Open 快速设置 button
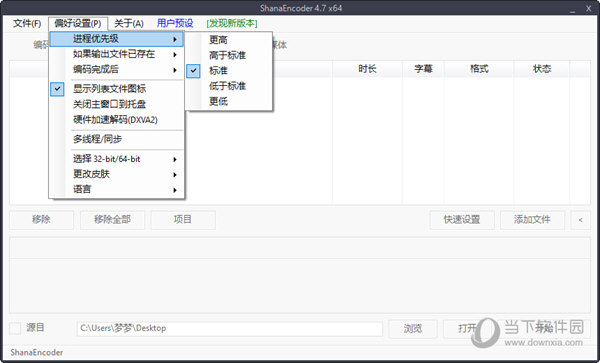Image resolution: width=600 pixels, height=363 pixels. point(462,220)
